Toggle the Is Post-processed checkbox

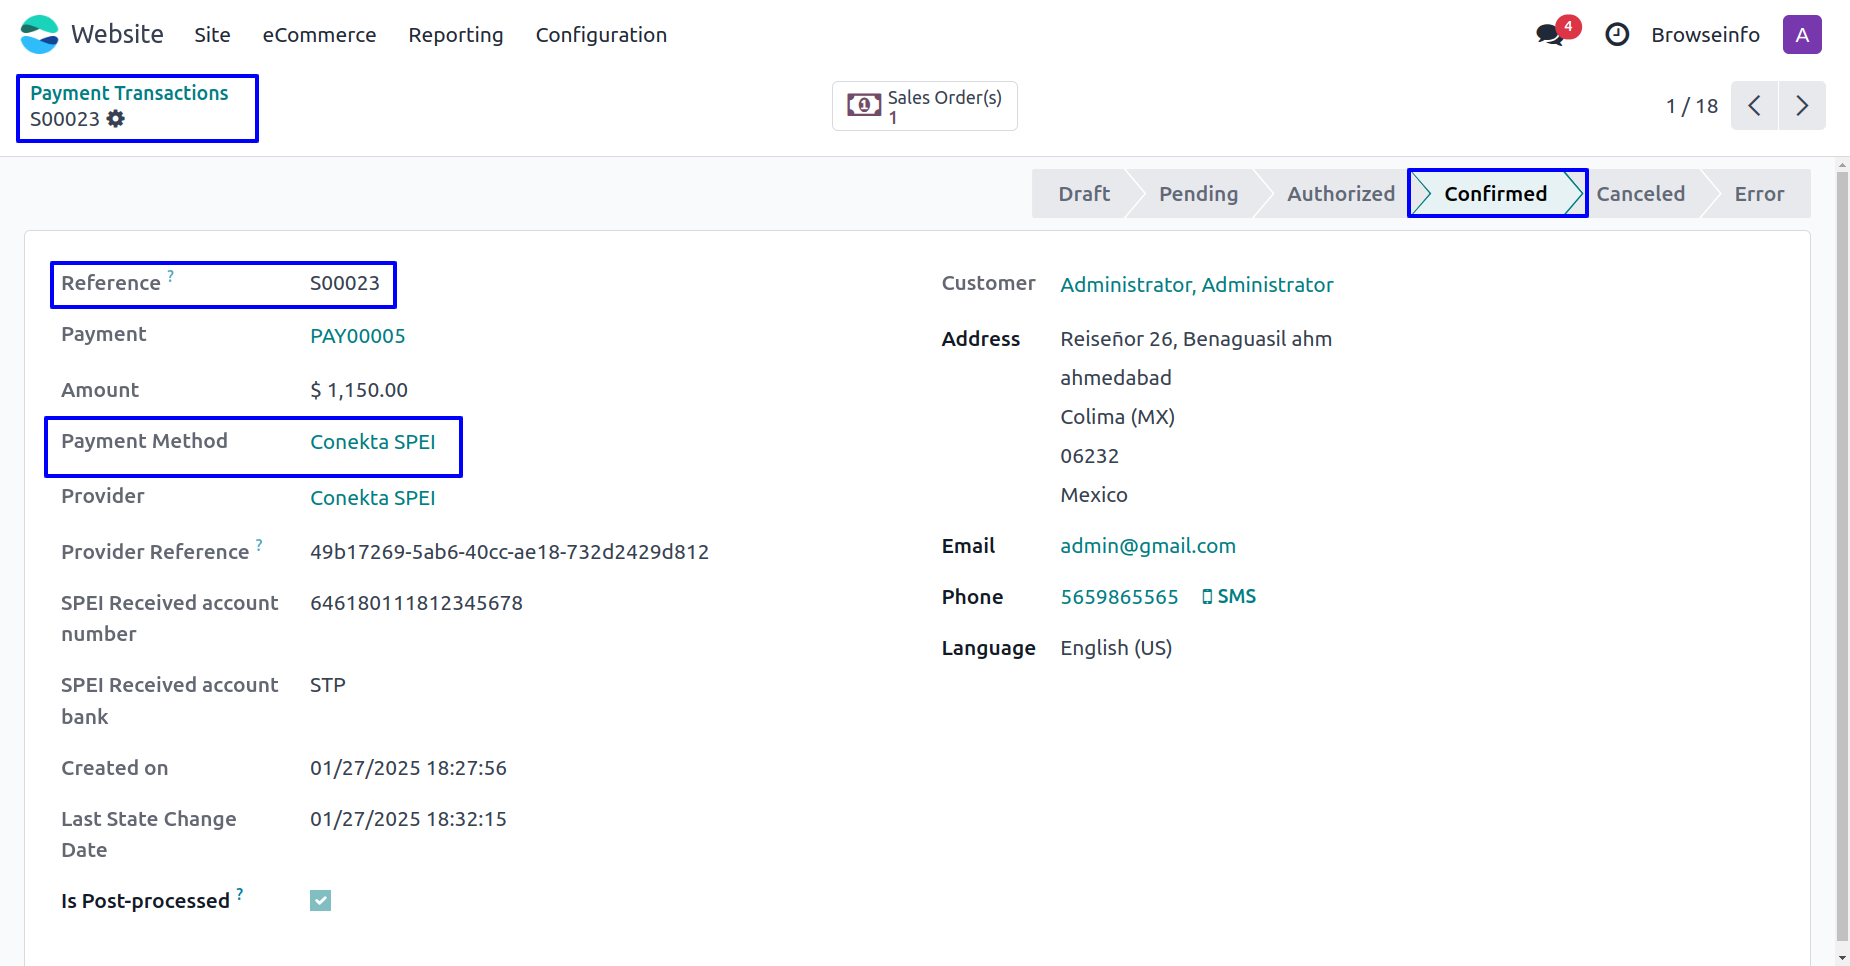[320, 901]
